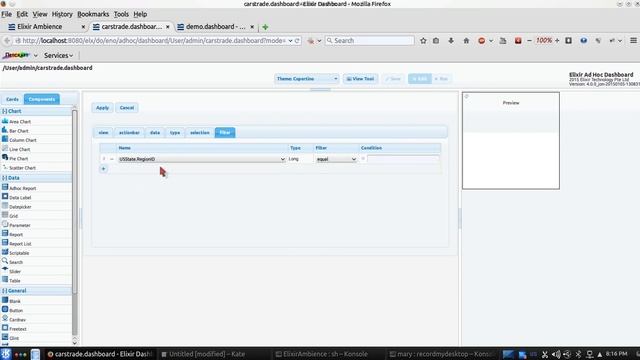Switch to the selection tab
This screenshot has width=640, height=360.
[x=200, y=133]
